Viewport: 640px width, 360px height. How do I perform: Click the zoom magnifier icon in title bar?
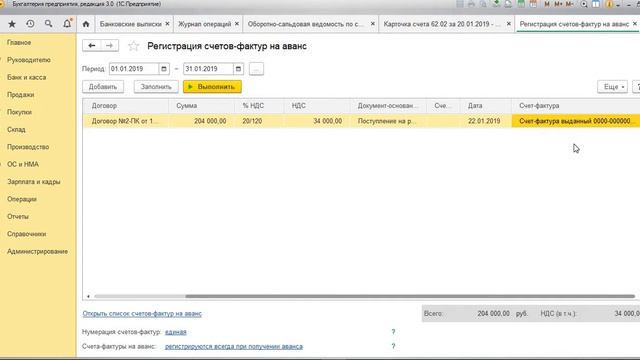(584, 4)
